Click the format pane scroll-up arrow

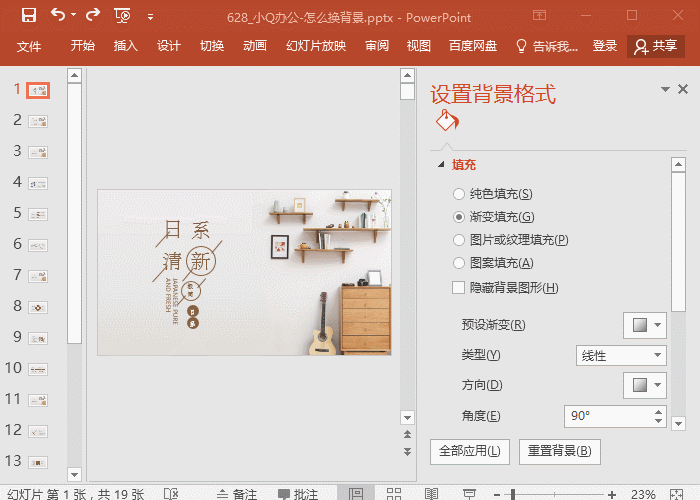click(x=678, y=164)
